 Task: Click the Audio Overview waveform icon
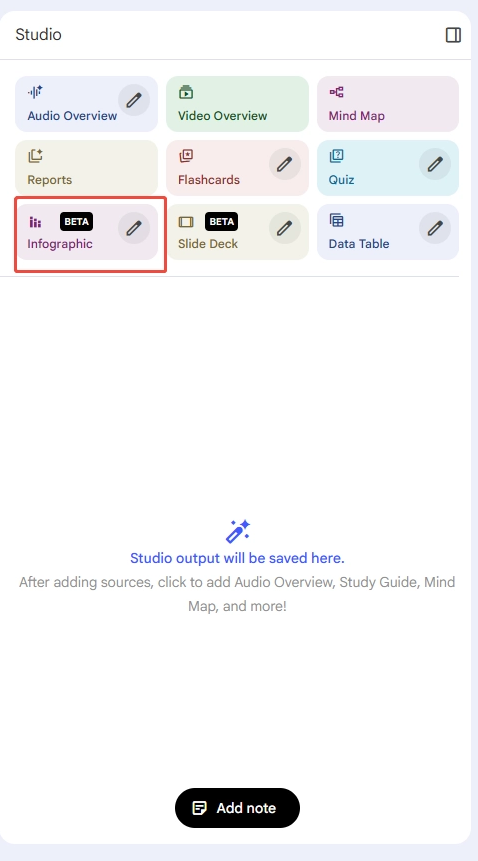point(35,92)
